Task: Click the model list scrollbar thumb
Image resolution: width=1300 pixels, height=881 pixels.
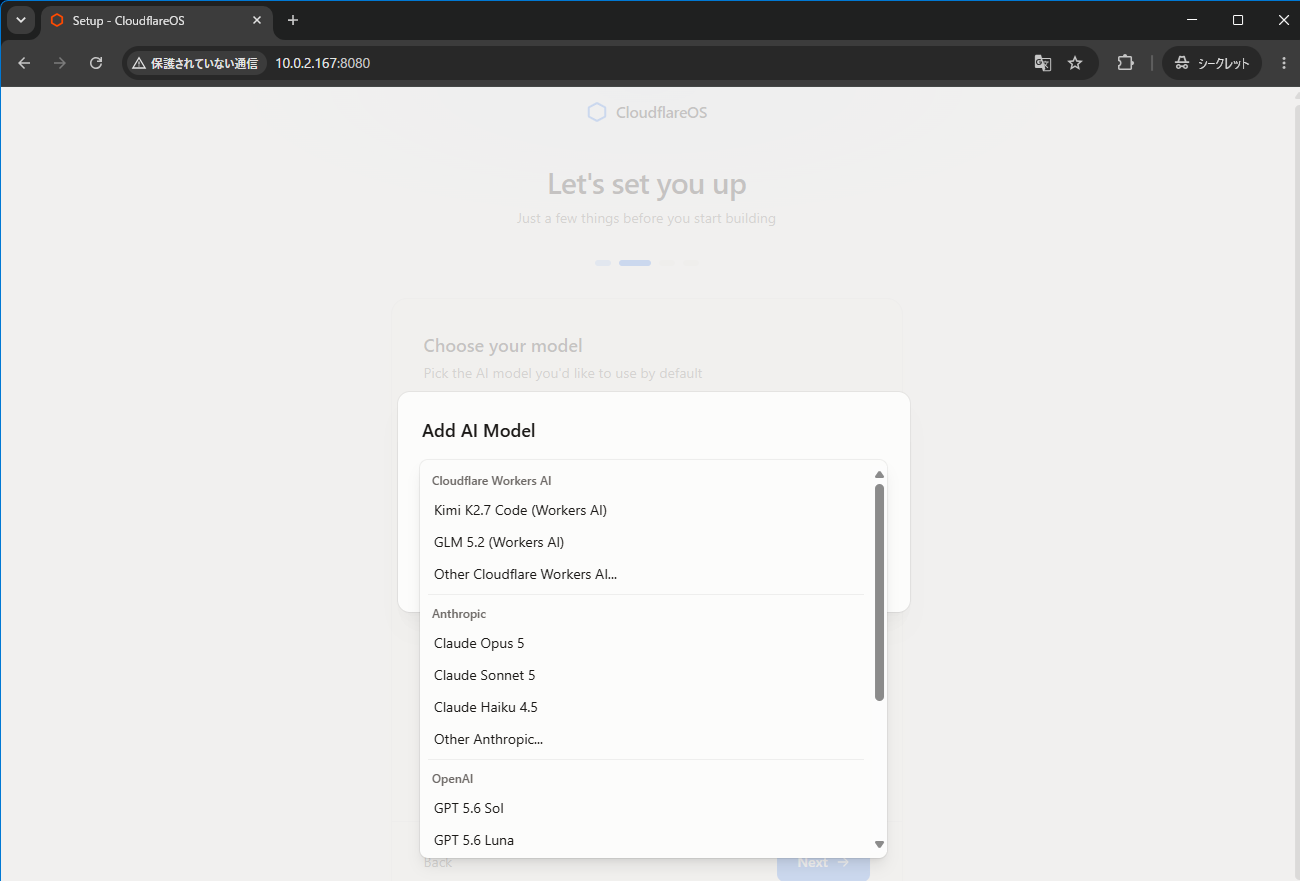Action: point(880,592)
